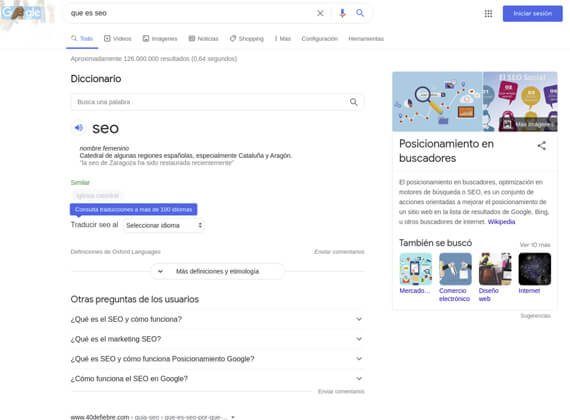Click the Similar label
Viewport: 570px width, 420px height.
point(80,183)
